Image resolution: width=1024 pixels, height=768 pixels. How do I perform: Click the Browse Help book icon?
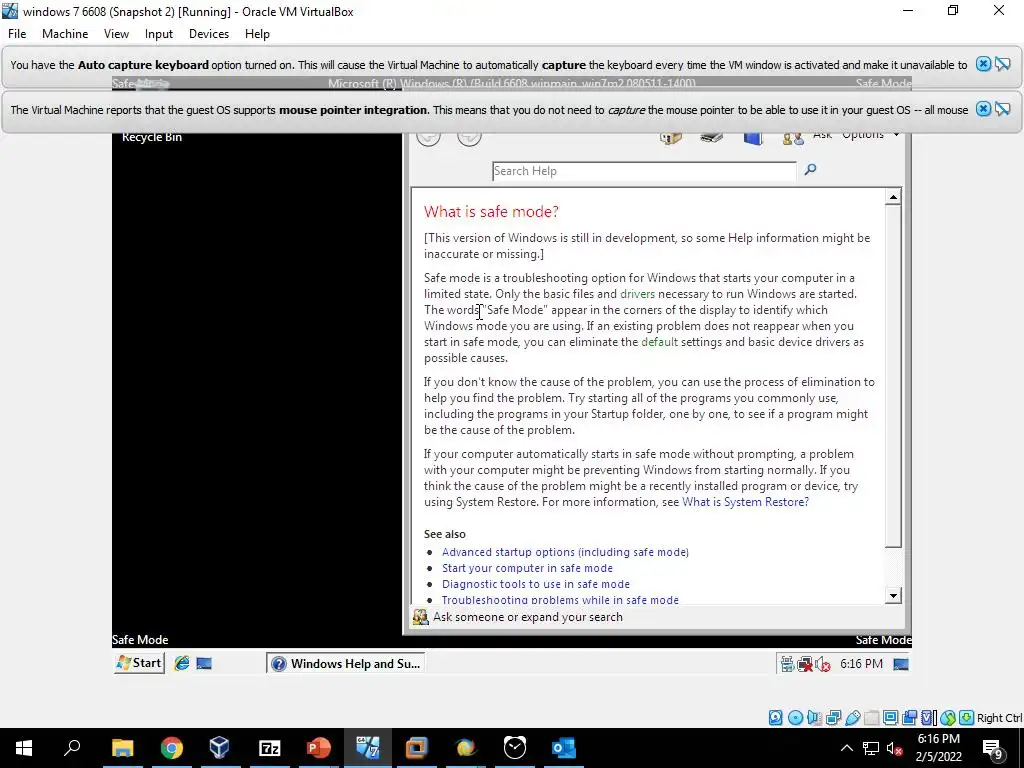[753, 138]
